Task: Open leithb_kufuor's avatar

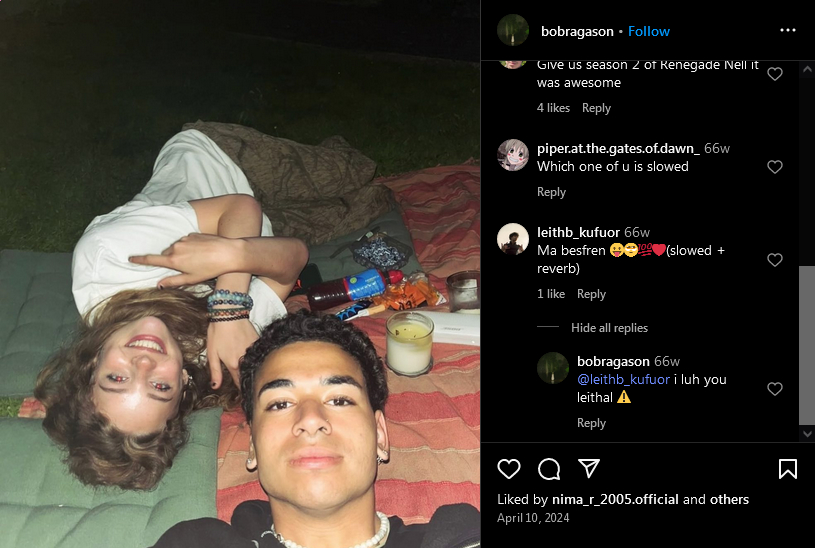Action: coord(512,239)
